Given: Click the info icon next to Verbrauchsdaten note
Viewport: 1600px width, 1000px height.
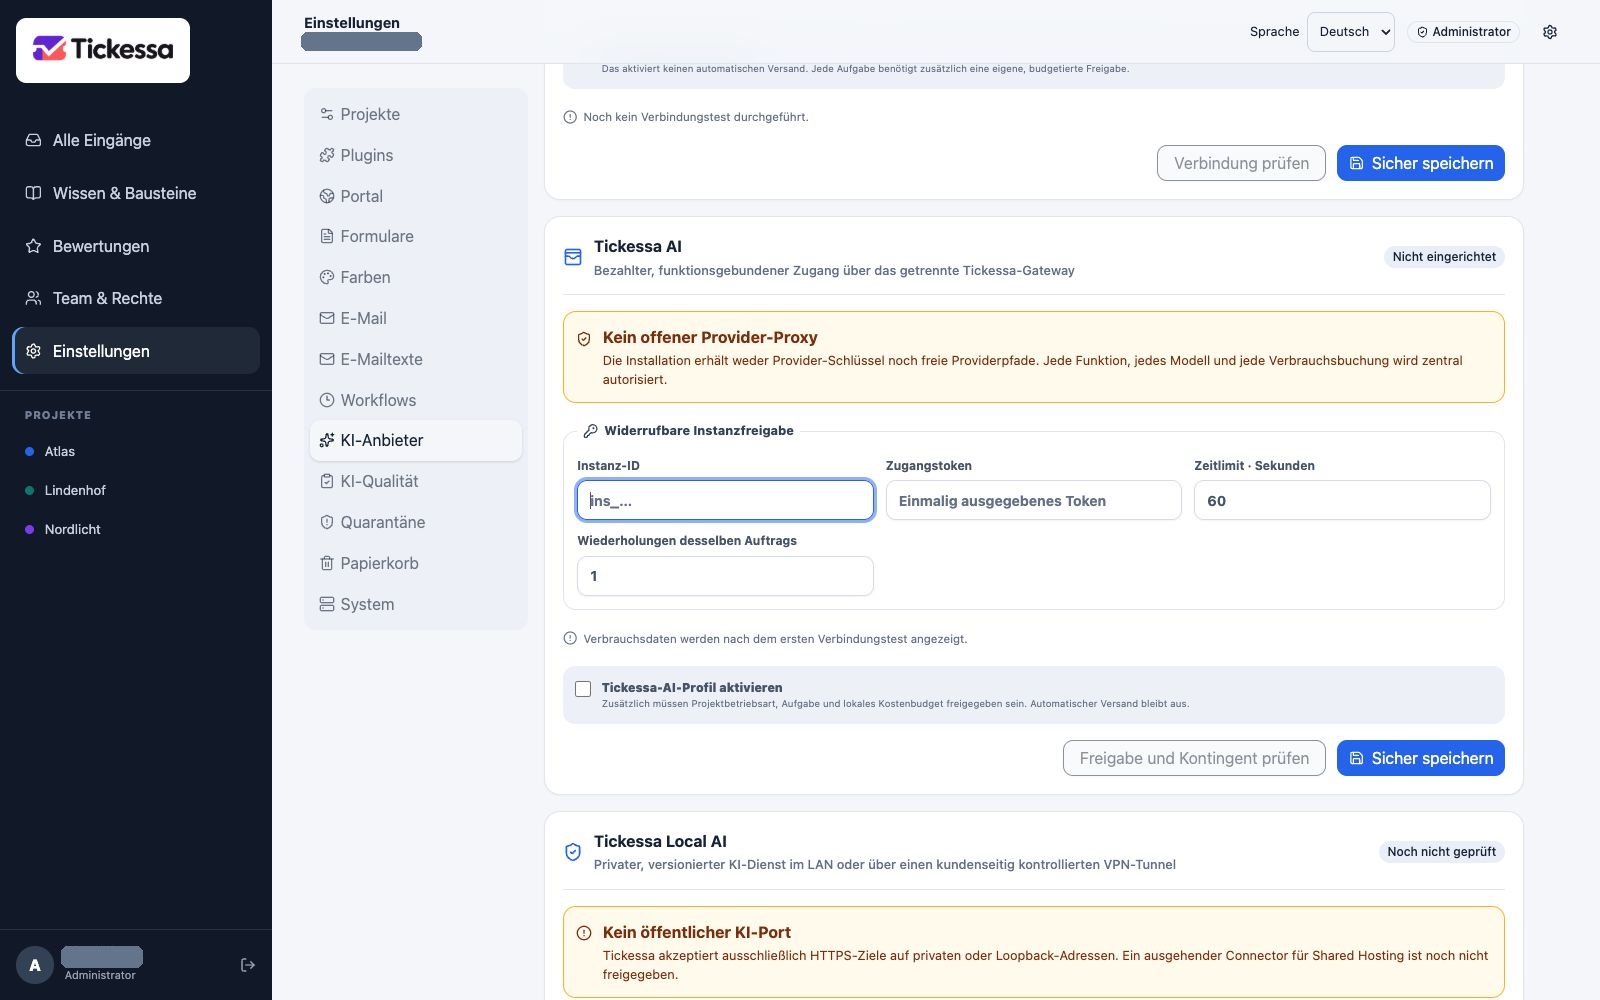Looking at the screenshot, I should tap(570, 638).
